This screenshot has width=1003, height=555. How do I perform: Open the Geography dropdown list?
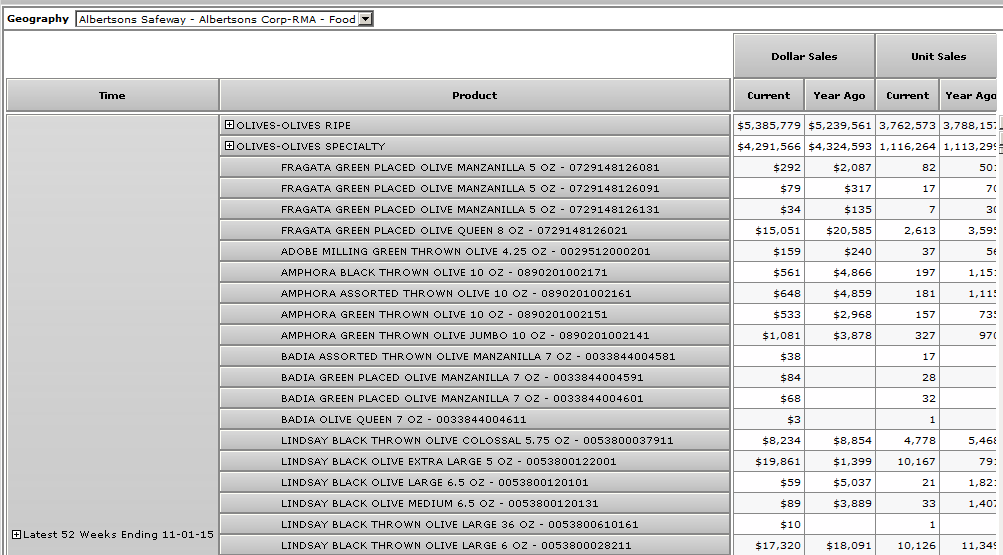point(365,19)
